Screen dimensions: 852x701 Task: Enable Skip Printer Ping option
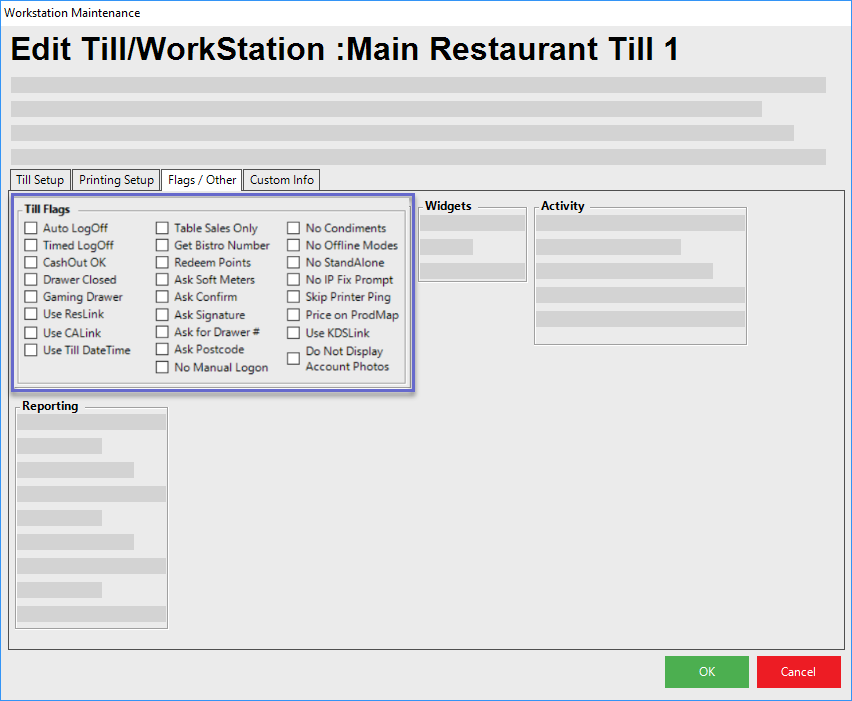tap(293, 297)
